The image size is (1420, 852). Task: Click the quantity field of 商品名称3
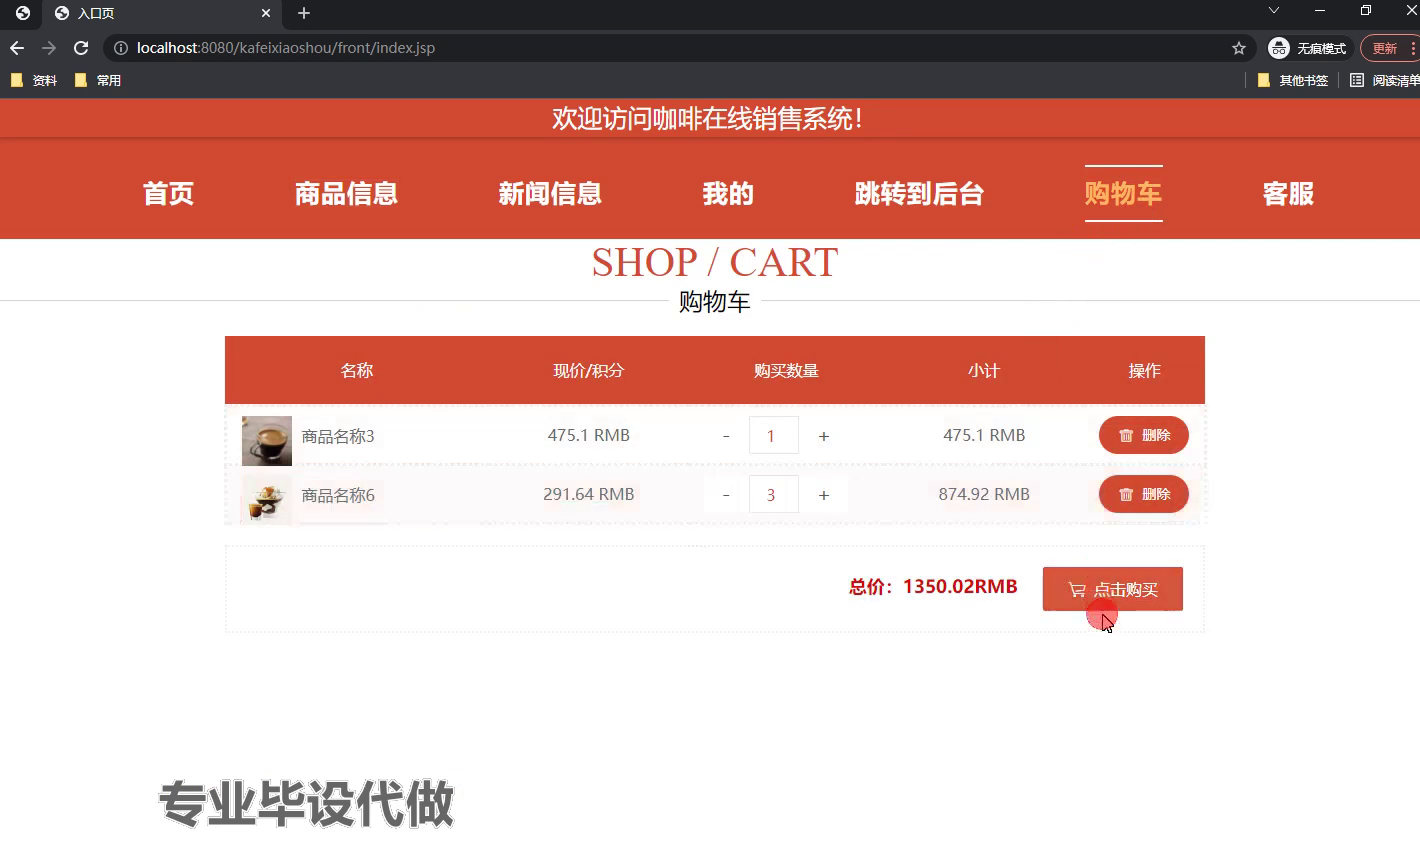click(774, 435)
